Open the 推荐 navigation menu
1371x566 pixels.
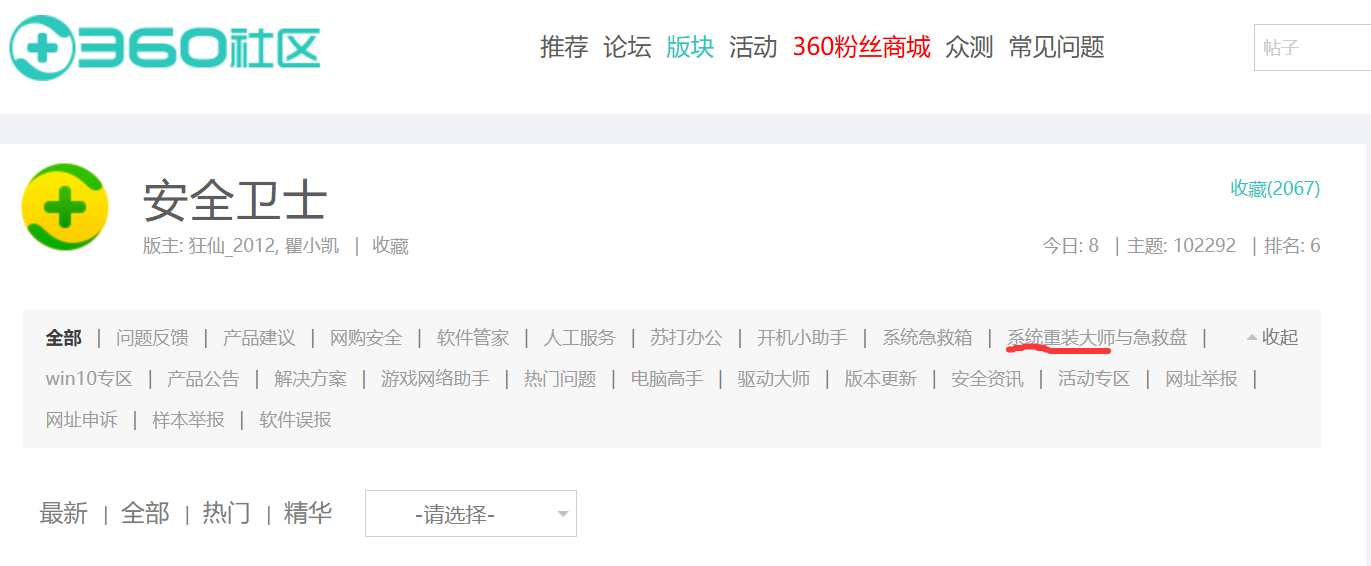click(x=564, y=47)
